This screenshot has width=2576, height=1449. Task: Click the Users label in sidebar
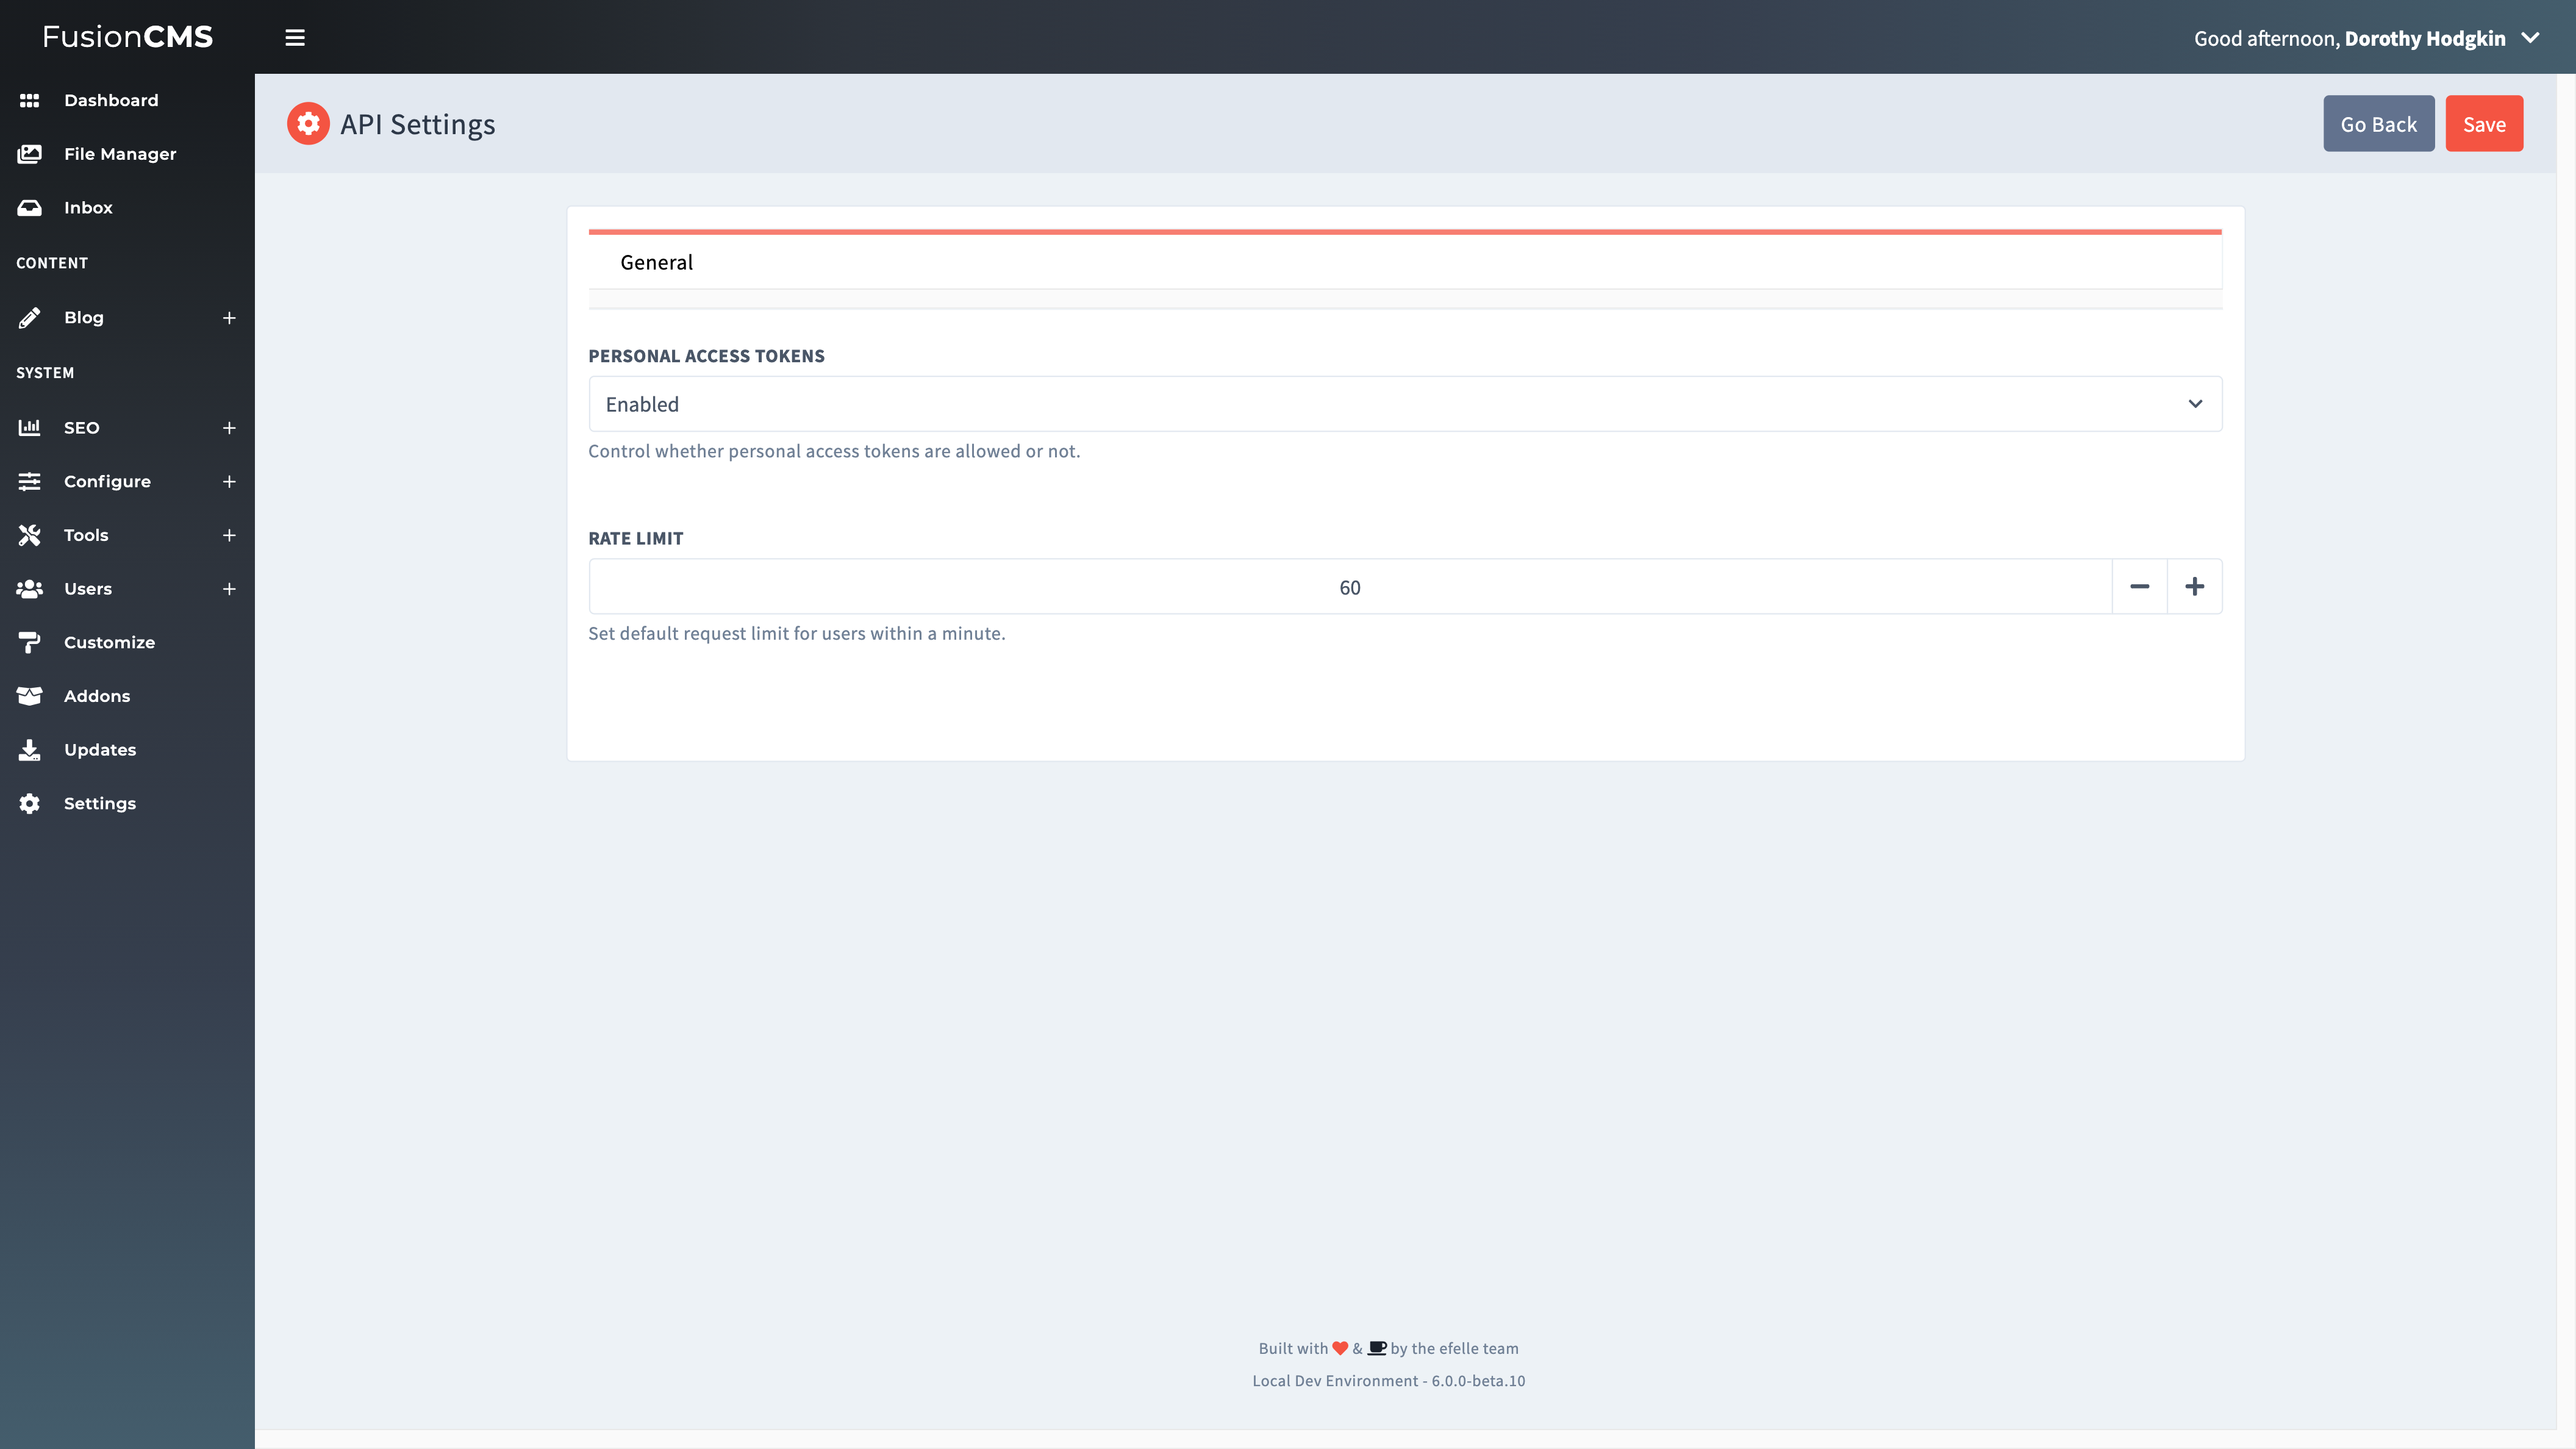pos(88,589)
